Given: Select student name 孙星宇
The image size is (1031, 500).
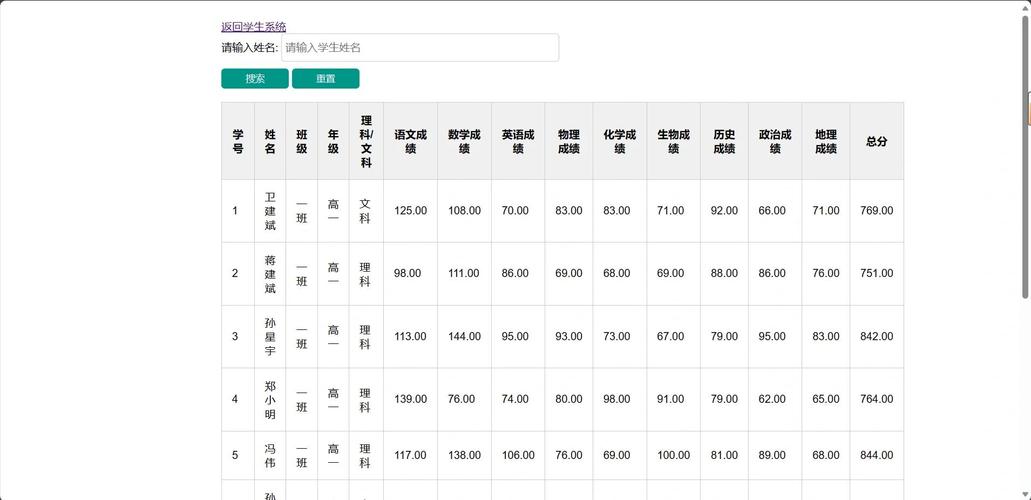Looking at the screenshot, I should [270, 337].
